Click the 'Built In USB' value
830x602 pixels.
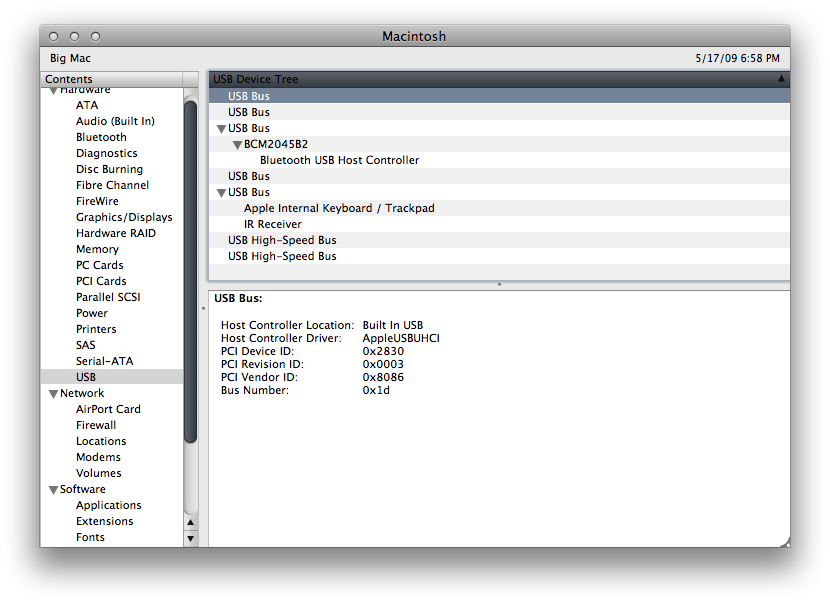pyautogui.click(x=393, y=325)
